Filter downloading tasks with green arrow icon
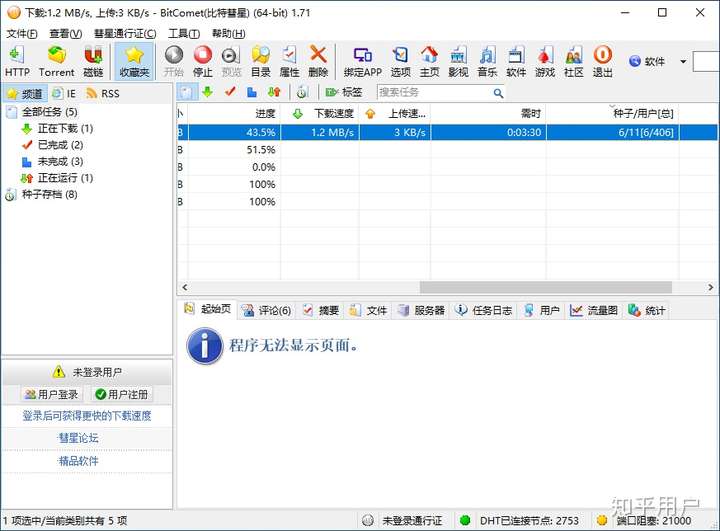This screenshot has height=531, width=720. tap(208, 92)
